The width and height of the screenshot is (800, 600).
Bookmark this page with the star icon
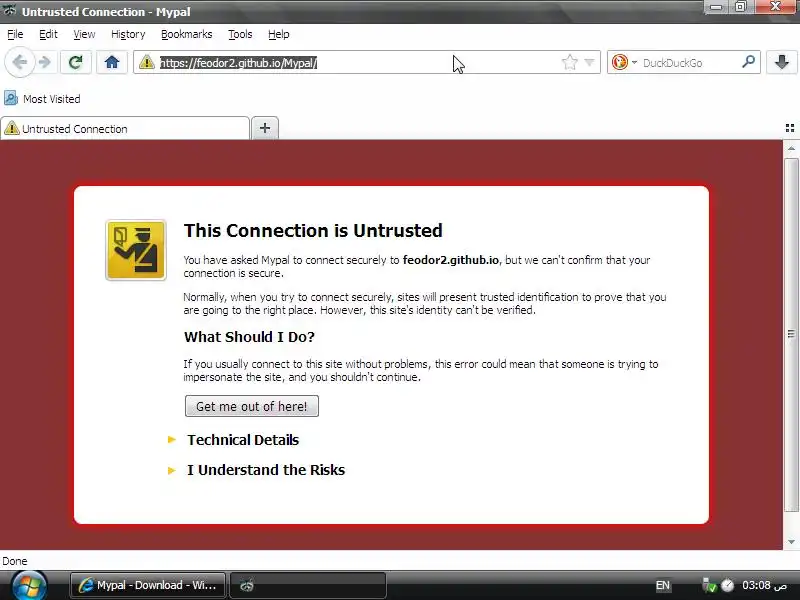tap(569, 62)
